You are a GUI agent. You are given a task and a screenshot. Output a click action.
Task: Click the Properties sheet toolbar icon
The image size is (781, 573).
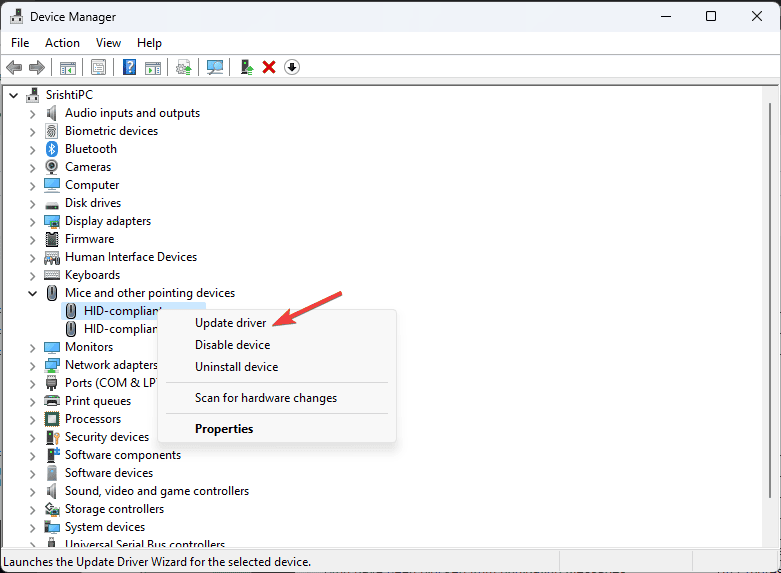click(x=99, y=67)
